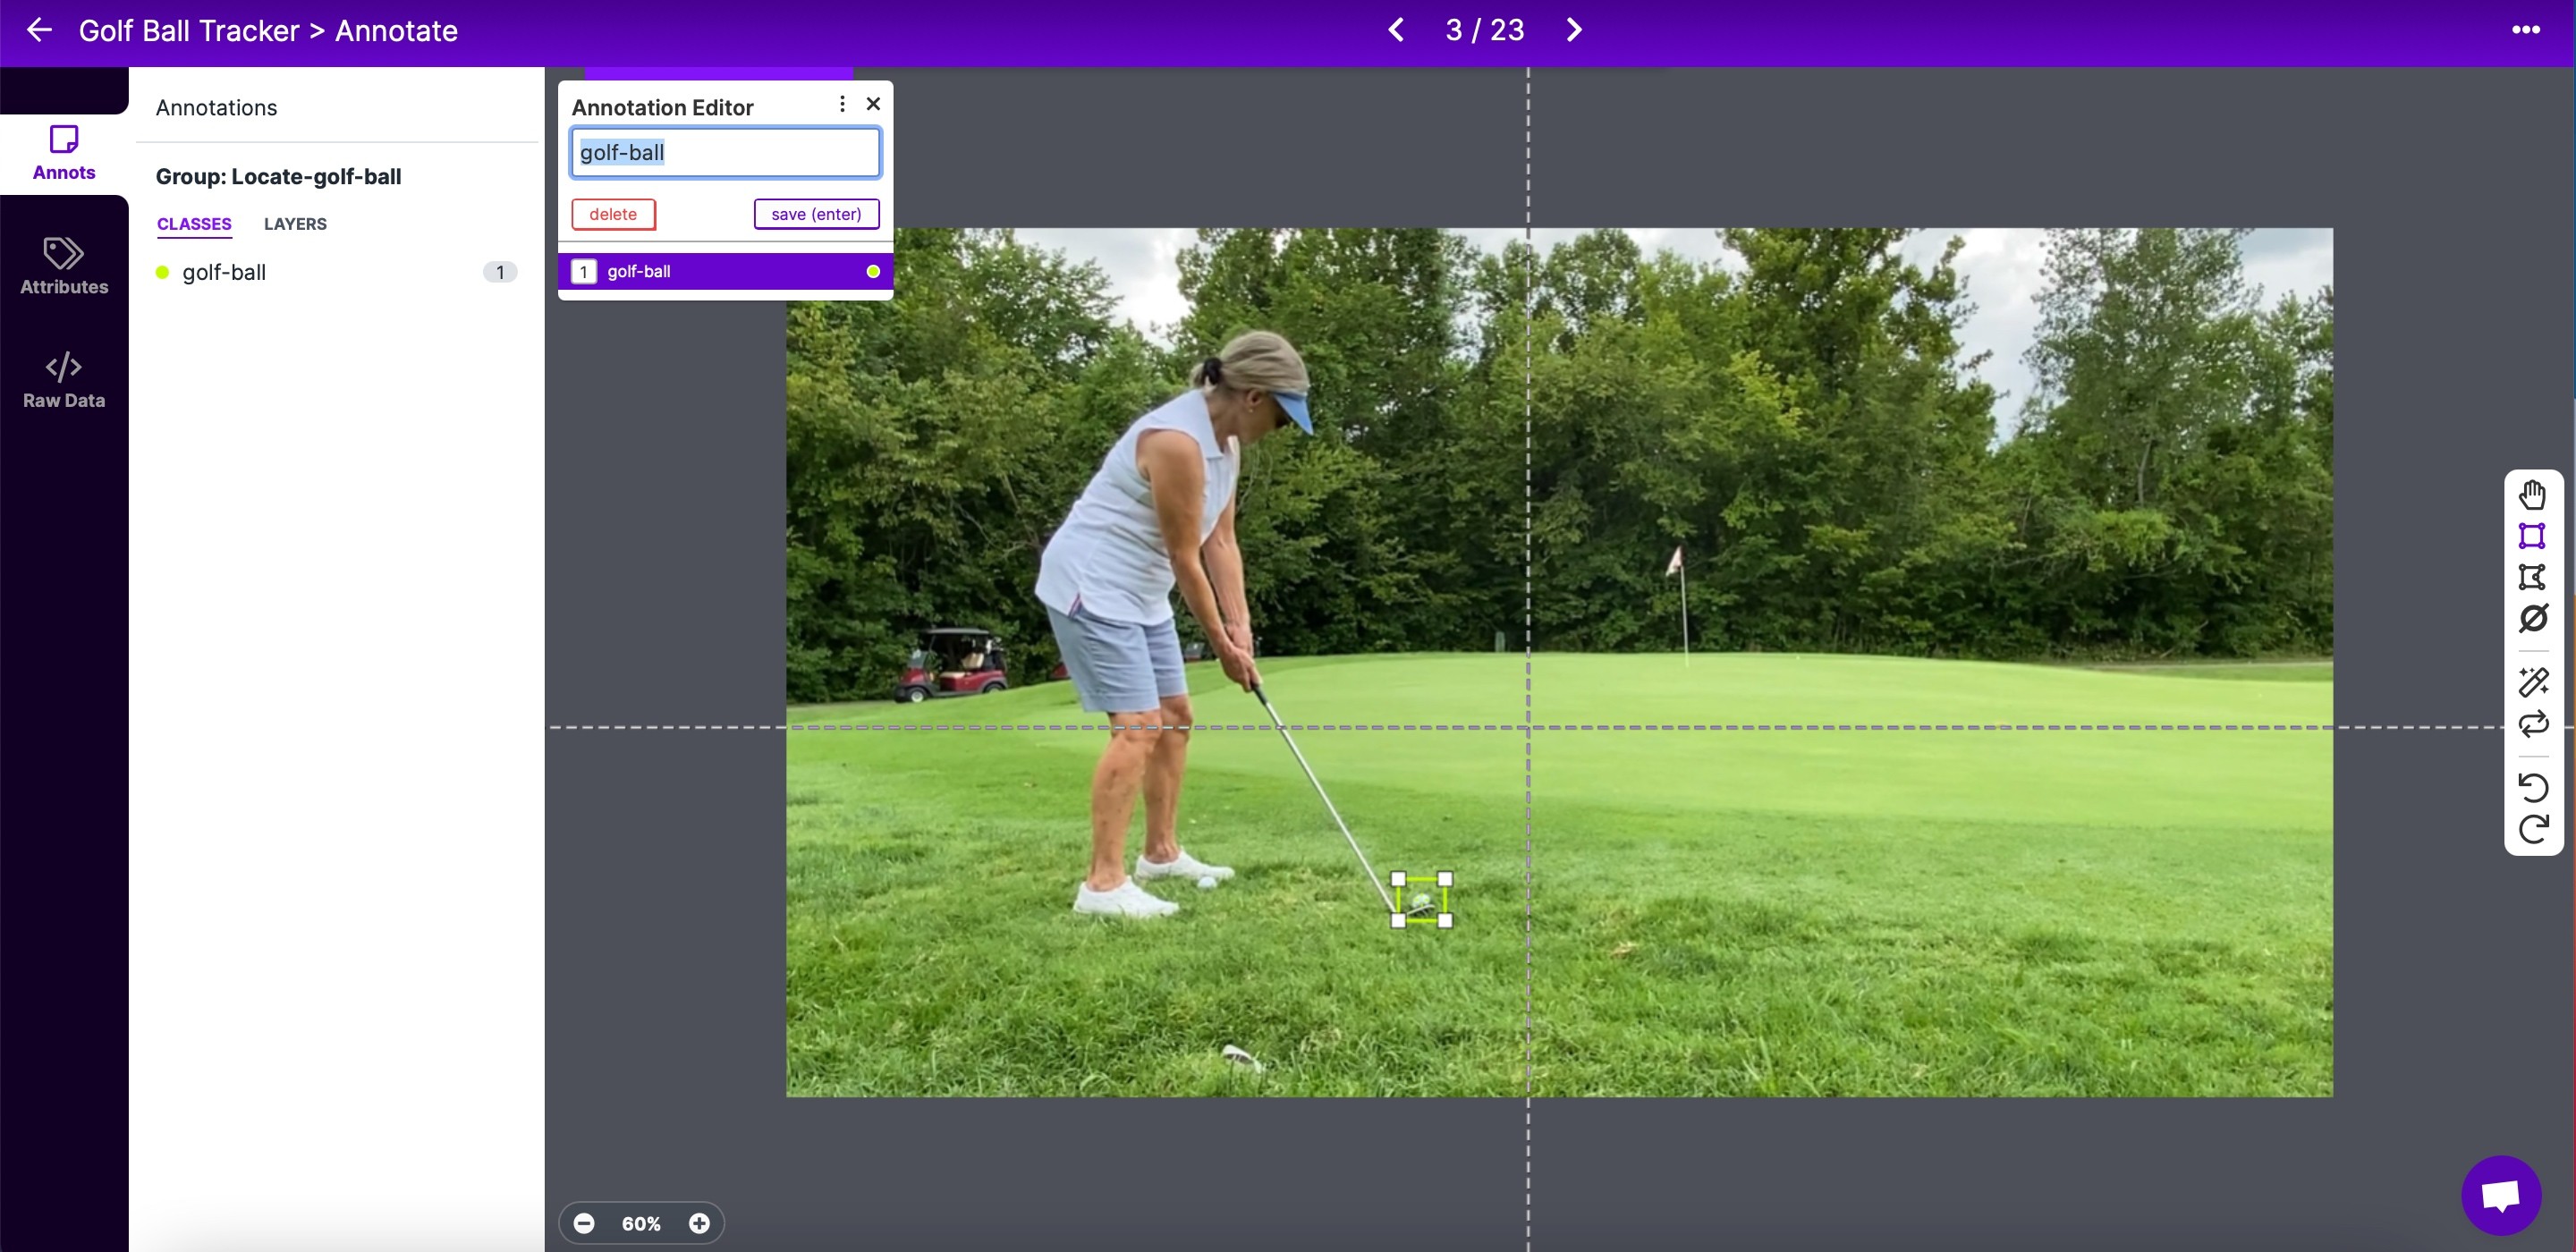Open Annotation Editor options menu
This screenshot has width=2576, height=1252.
842,104
